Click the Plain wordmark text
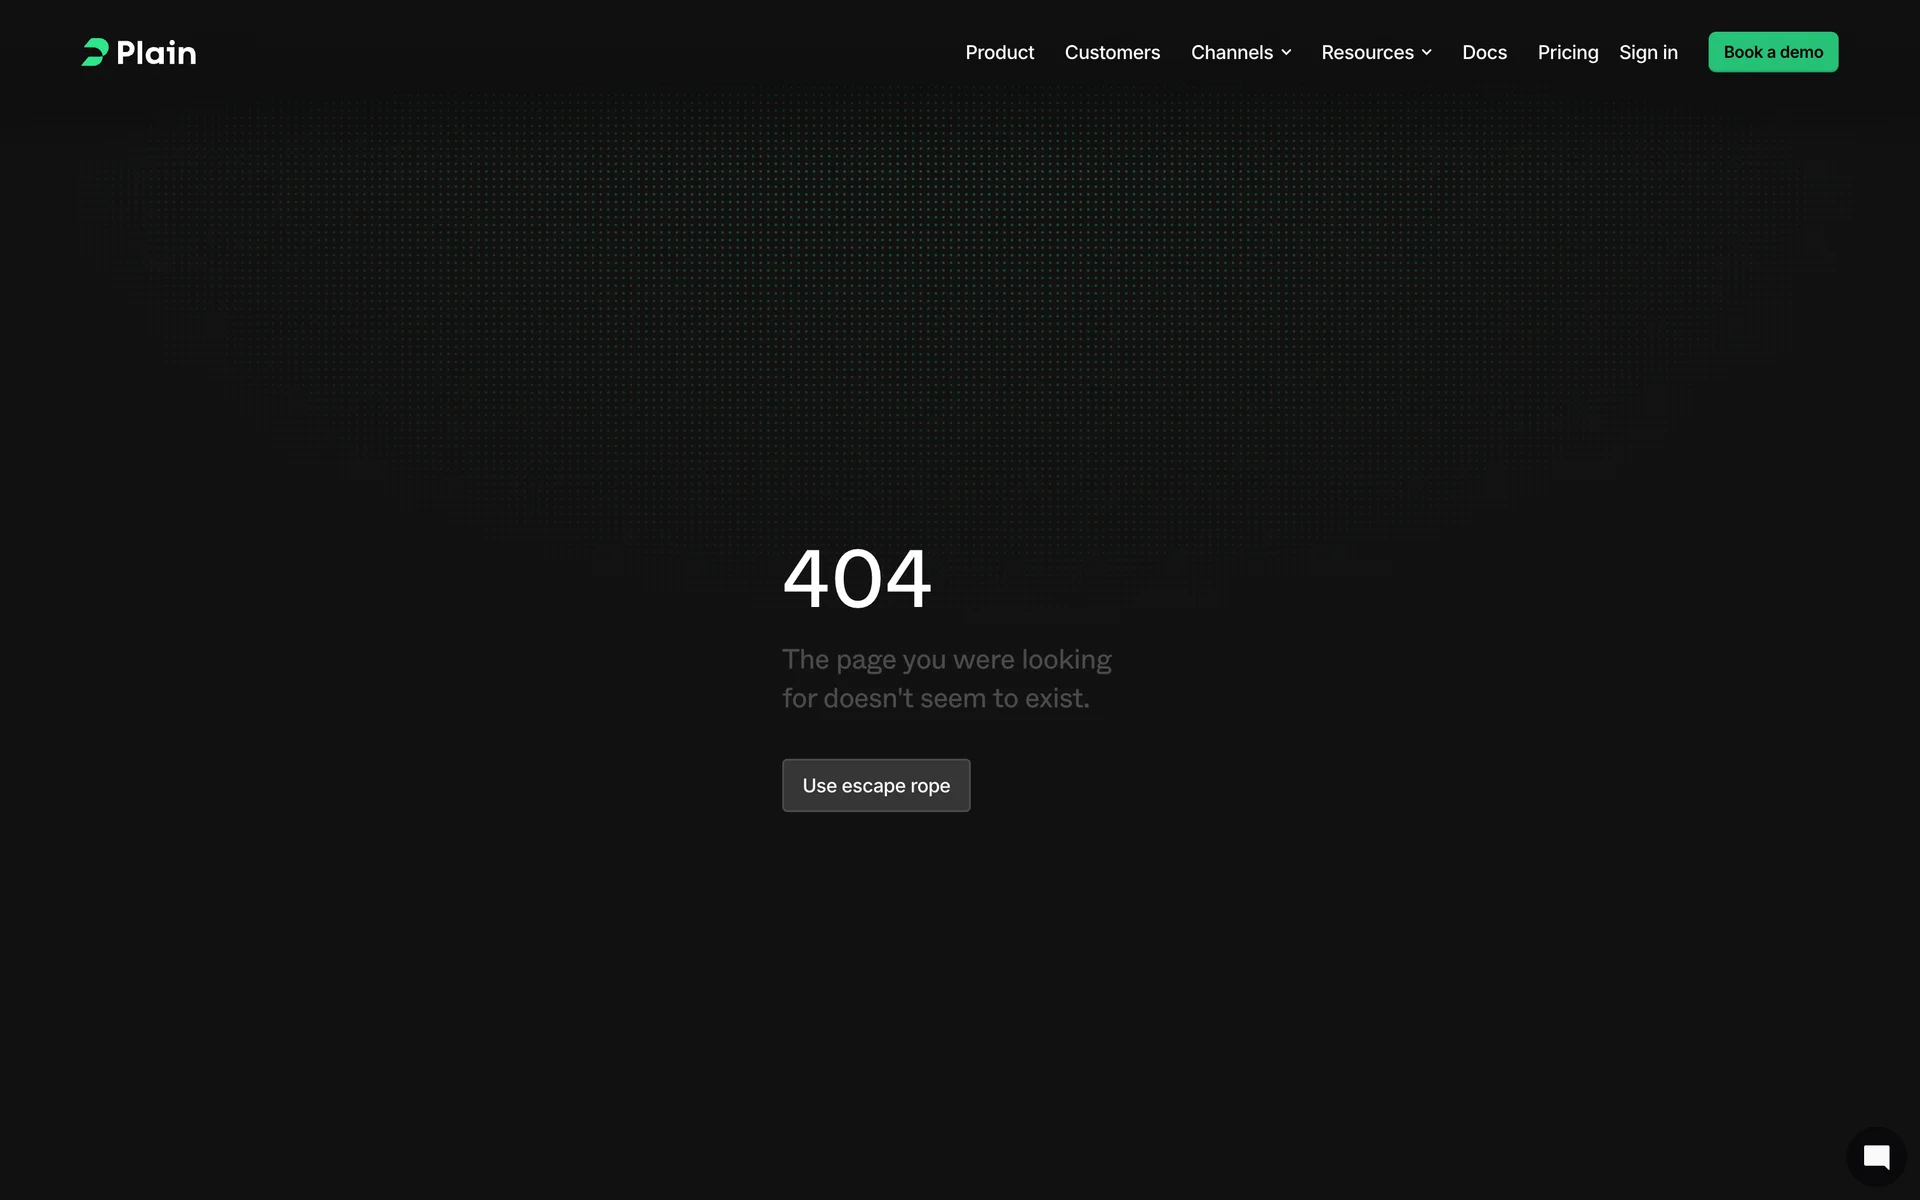Screen dimensions: 1920x1200 156,53
